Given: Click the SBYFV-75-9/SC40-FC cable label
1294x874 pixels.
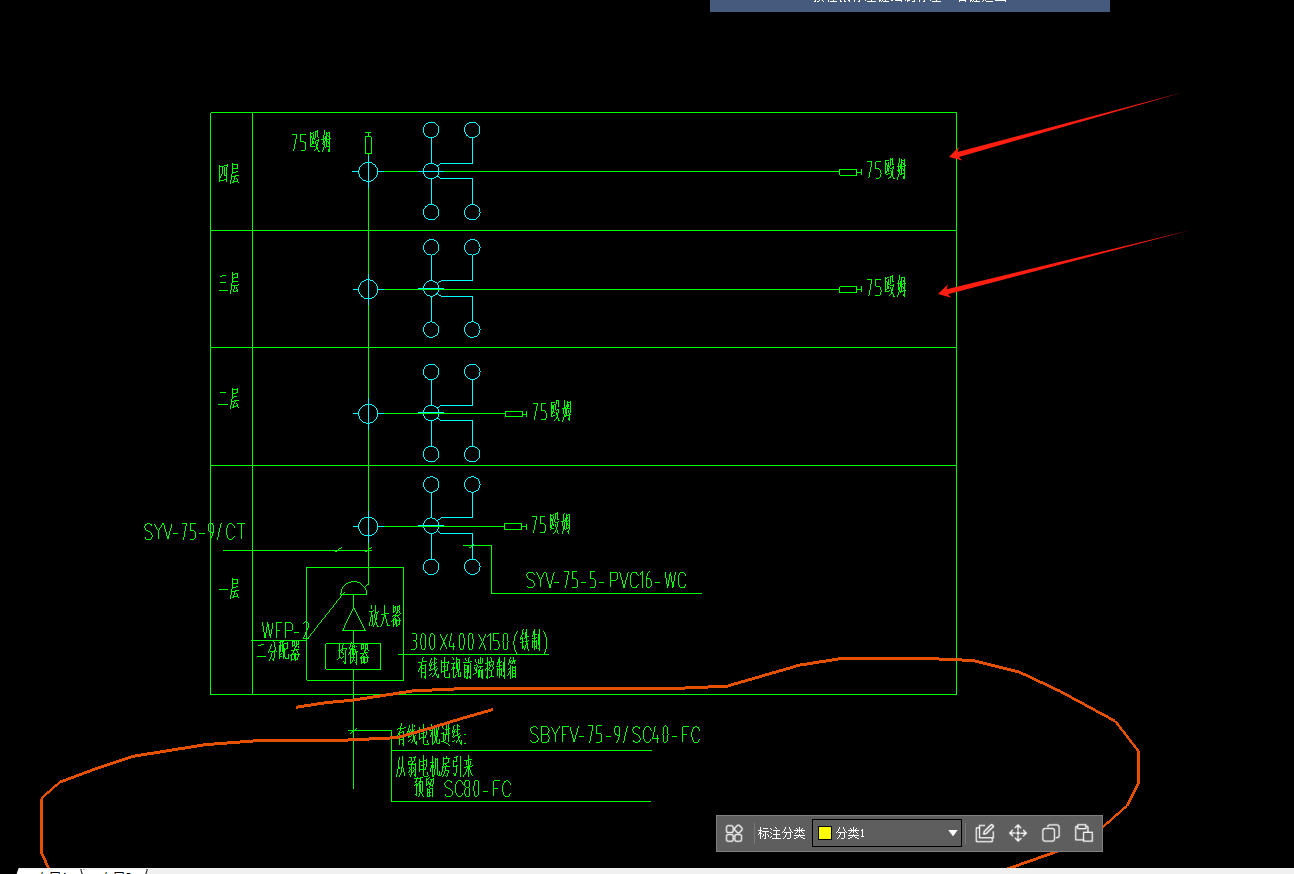Looking at the screenshot, I should point(615,736).
